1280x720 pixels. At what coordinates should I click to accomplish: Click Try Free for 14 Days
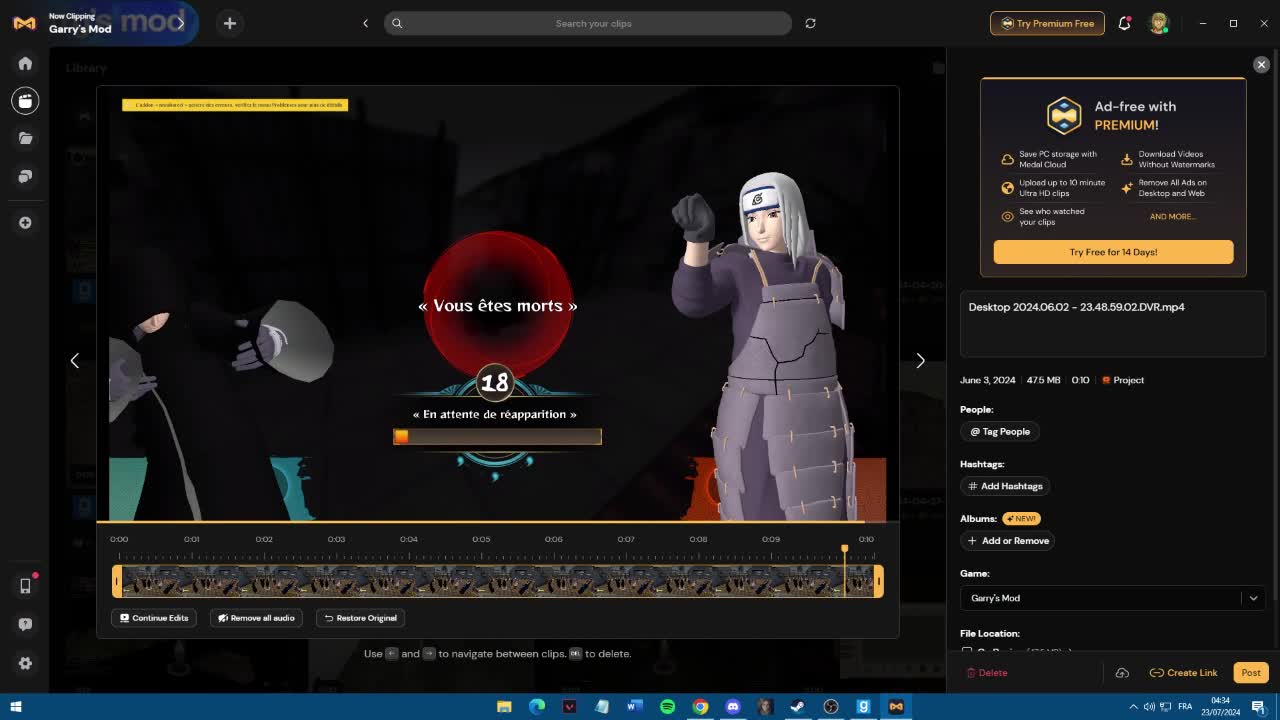pyautogui.click(x=1113, y=252)
